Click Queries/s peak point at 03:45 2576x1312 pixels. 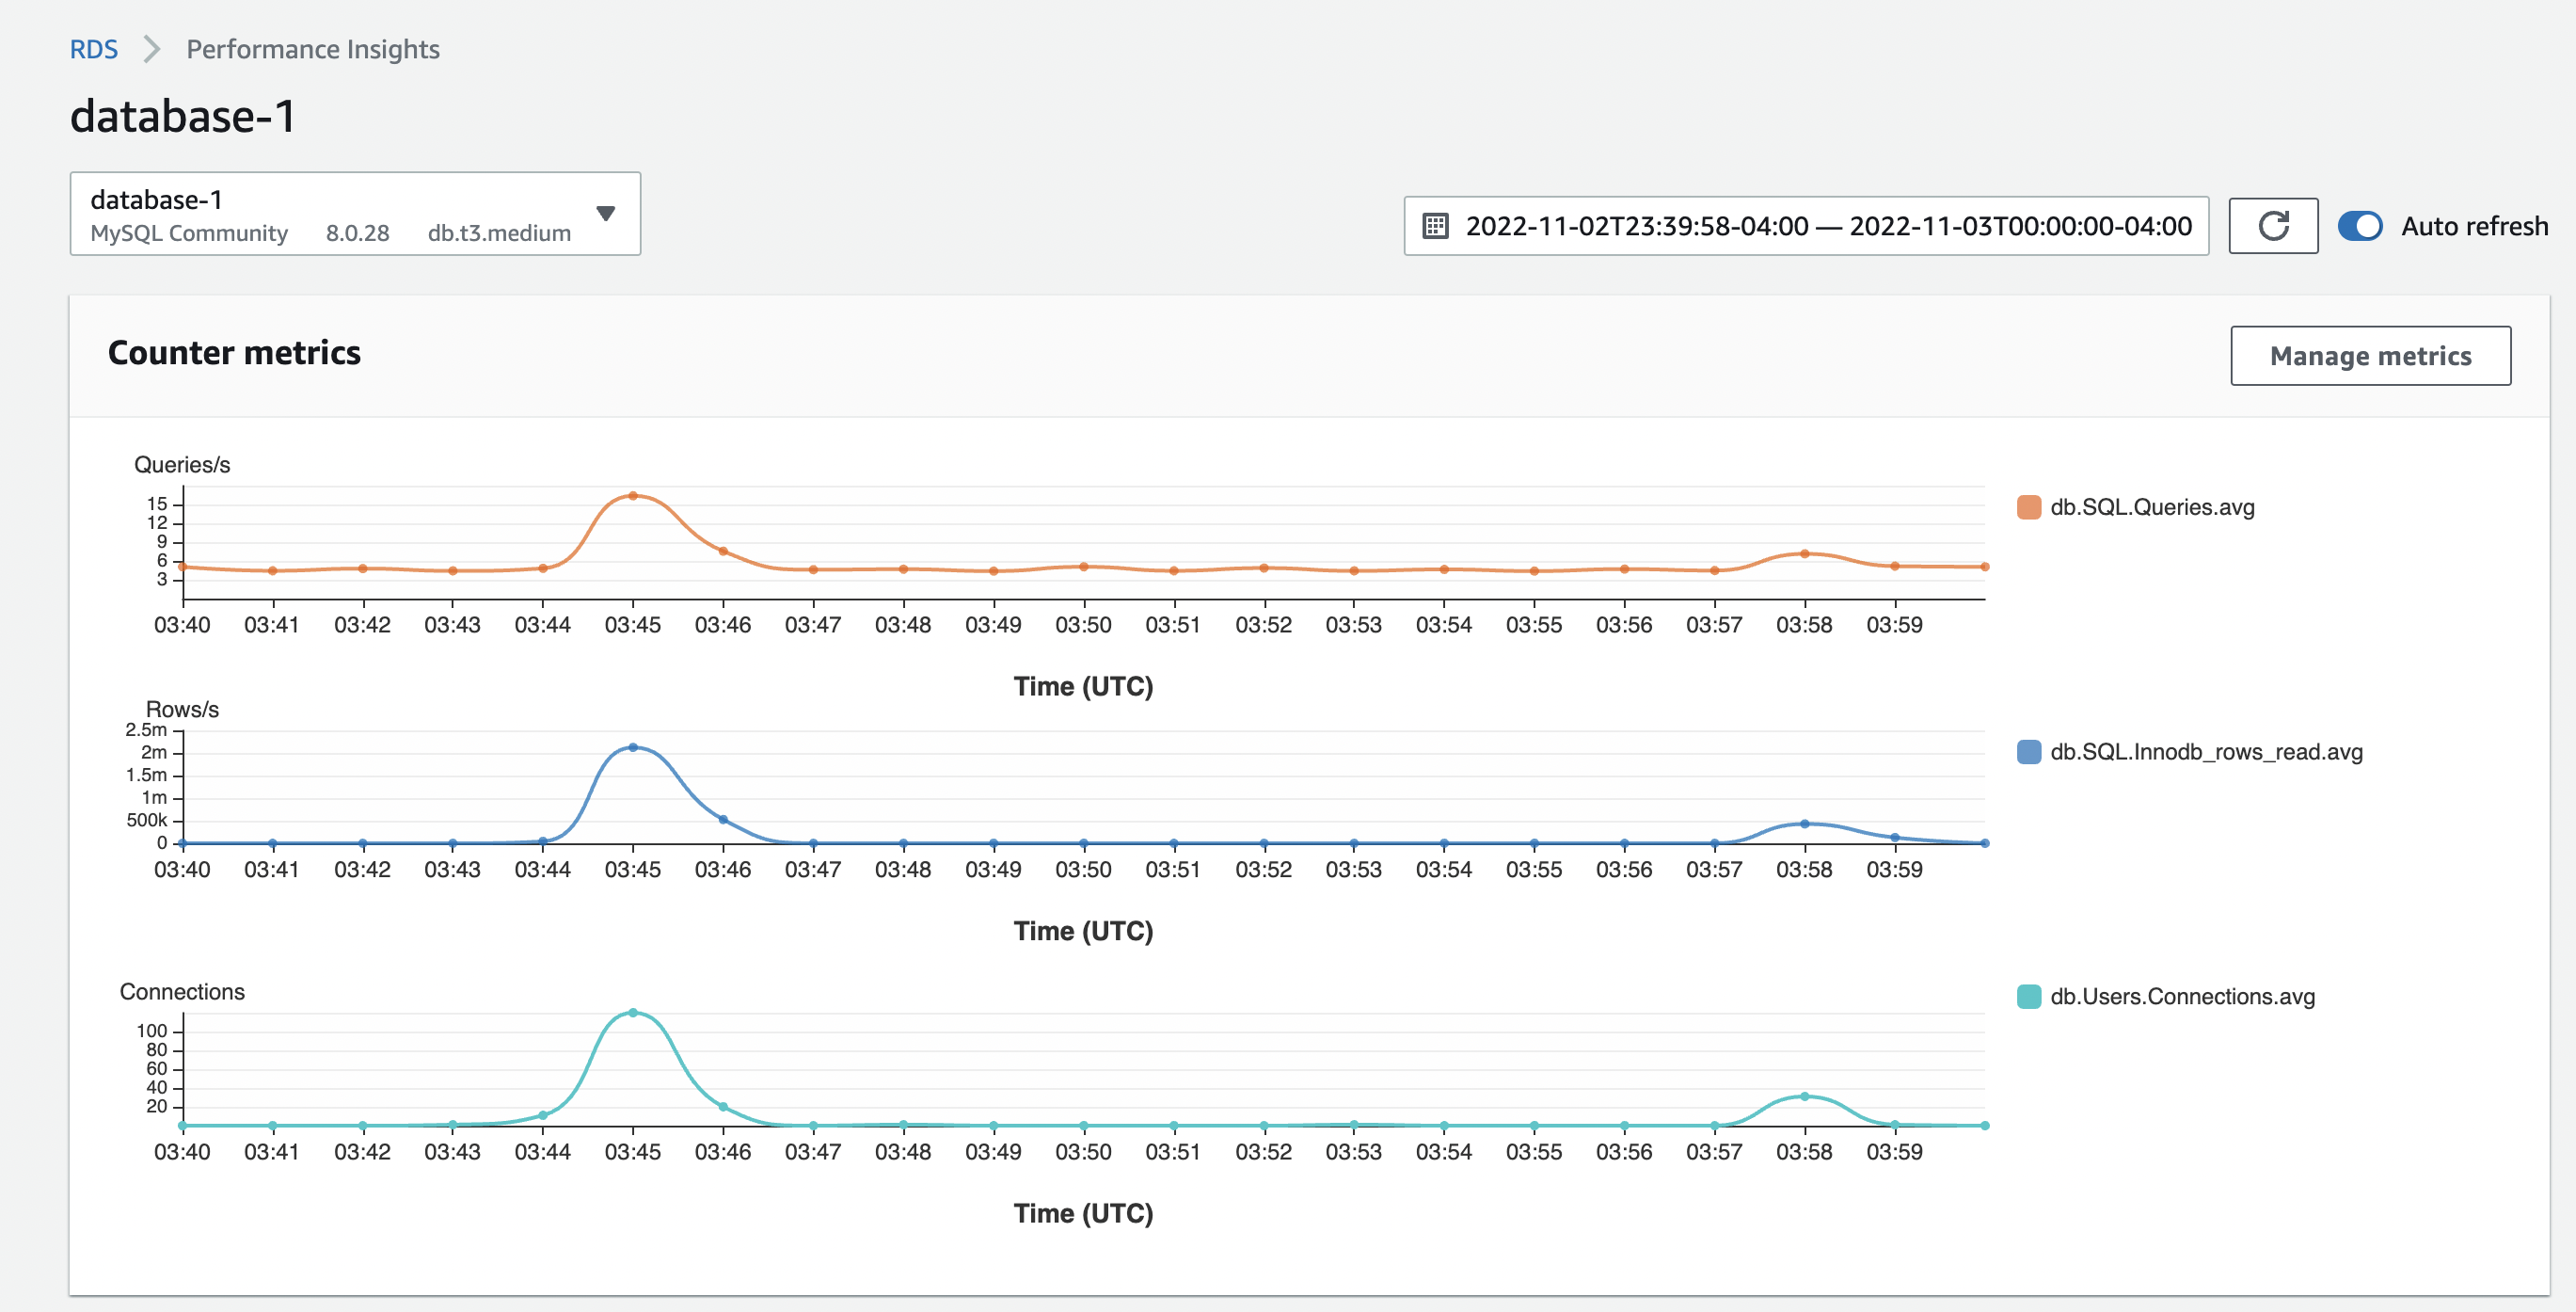[633, 496]
